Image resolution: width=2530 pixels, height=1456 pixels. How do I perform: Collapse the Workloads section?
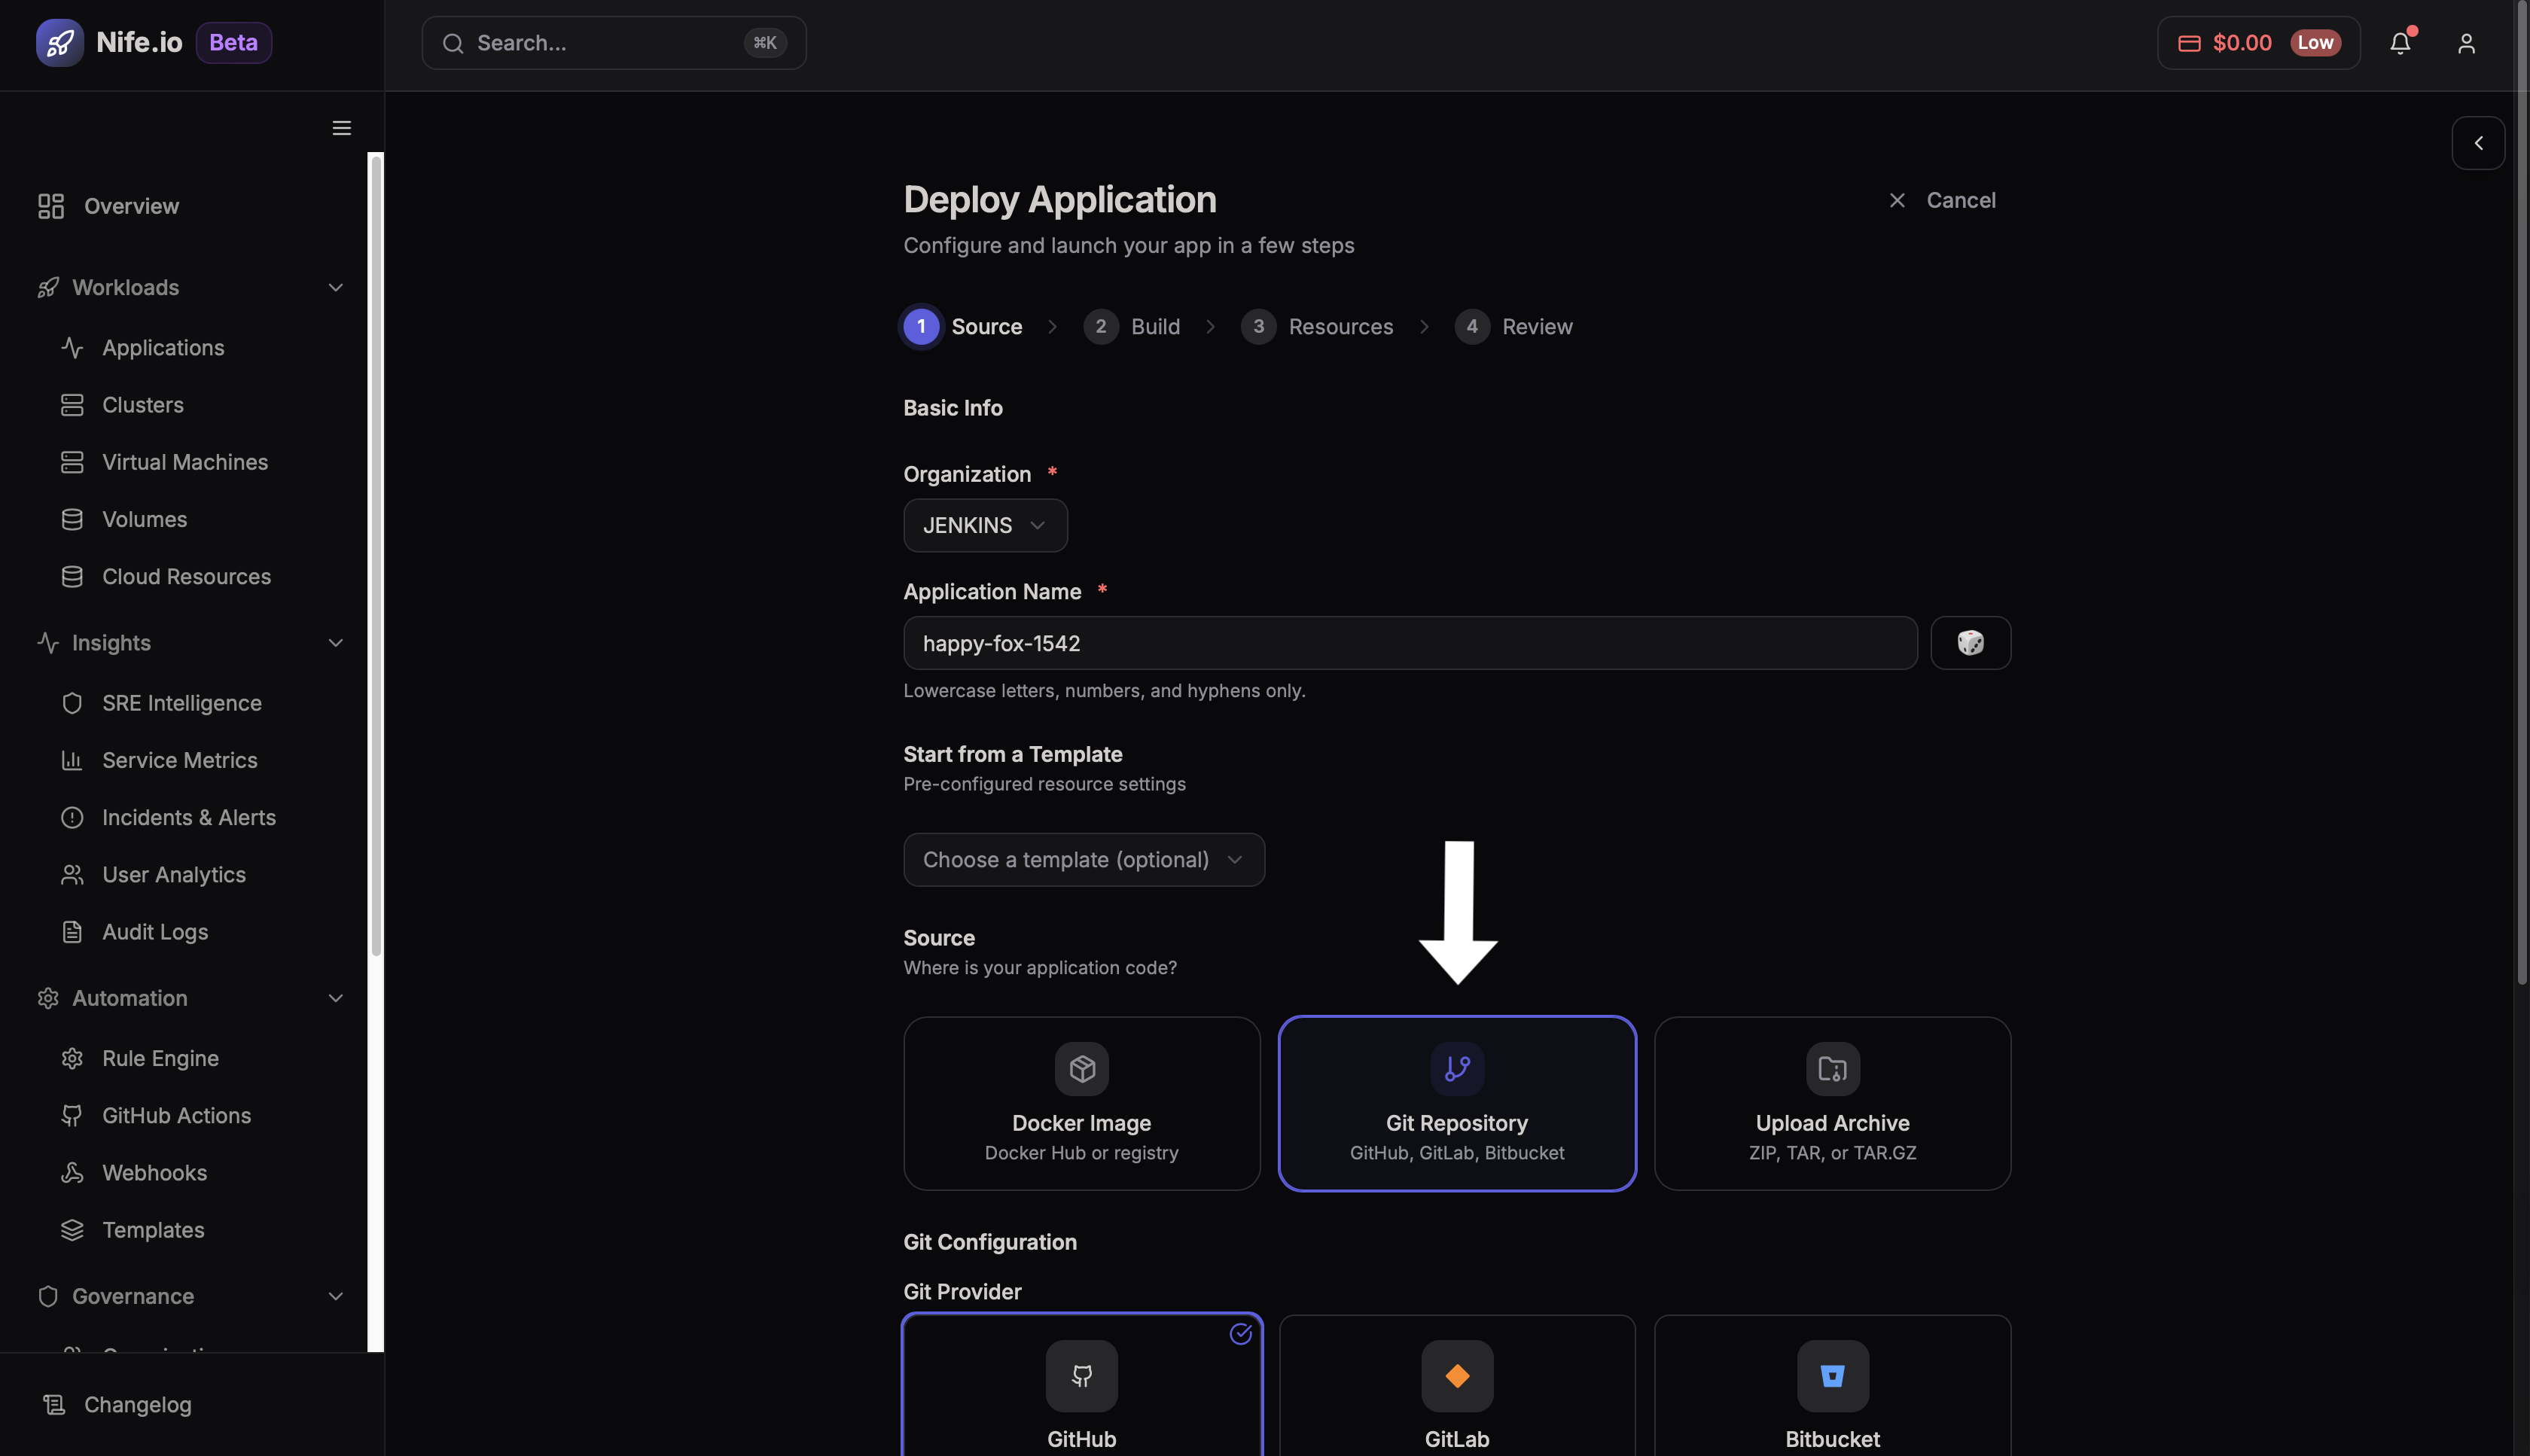[335, 287]
